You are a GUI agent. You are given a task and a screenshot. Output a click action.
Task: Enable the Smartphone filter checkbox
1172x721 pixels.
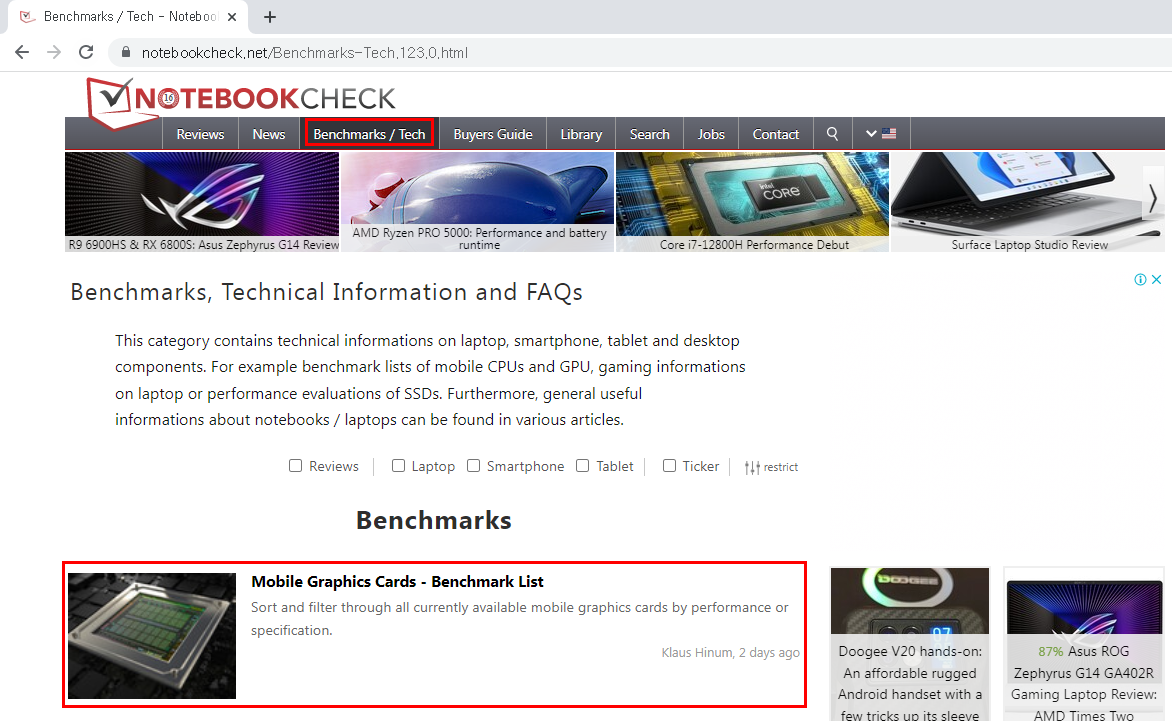click(x=473, y=465)
